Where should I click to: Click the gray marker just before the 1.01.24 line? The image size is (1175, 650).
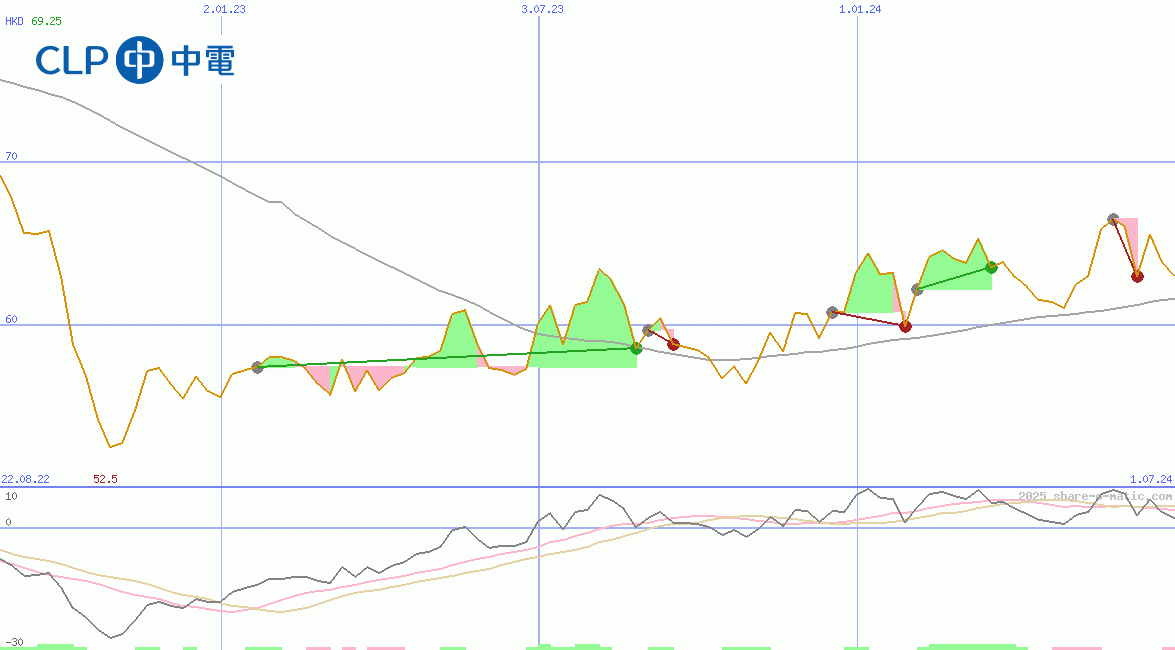click(832, 313)
